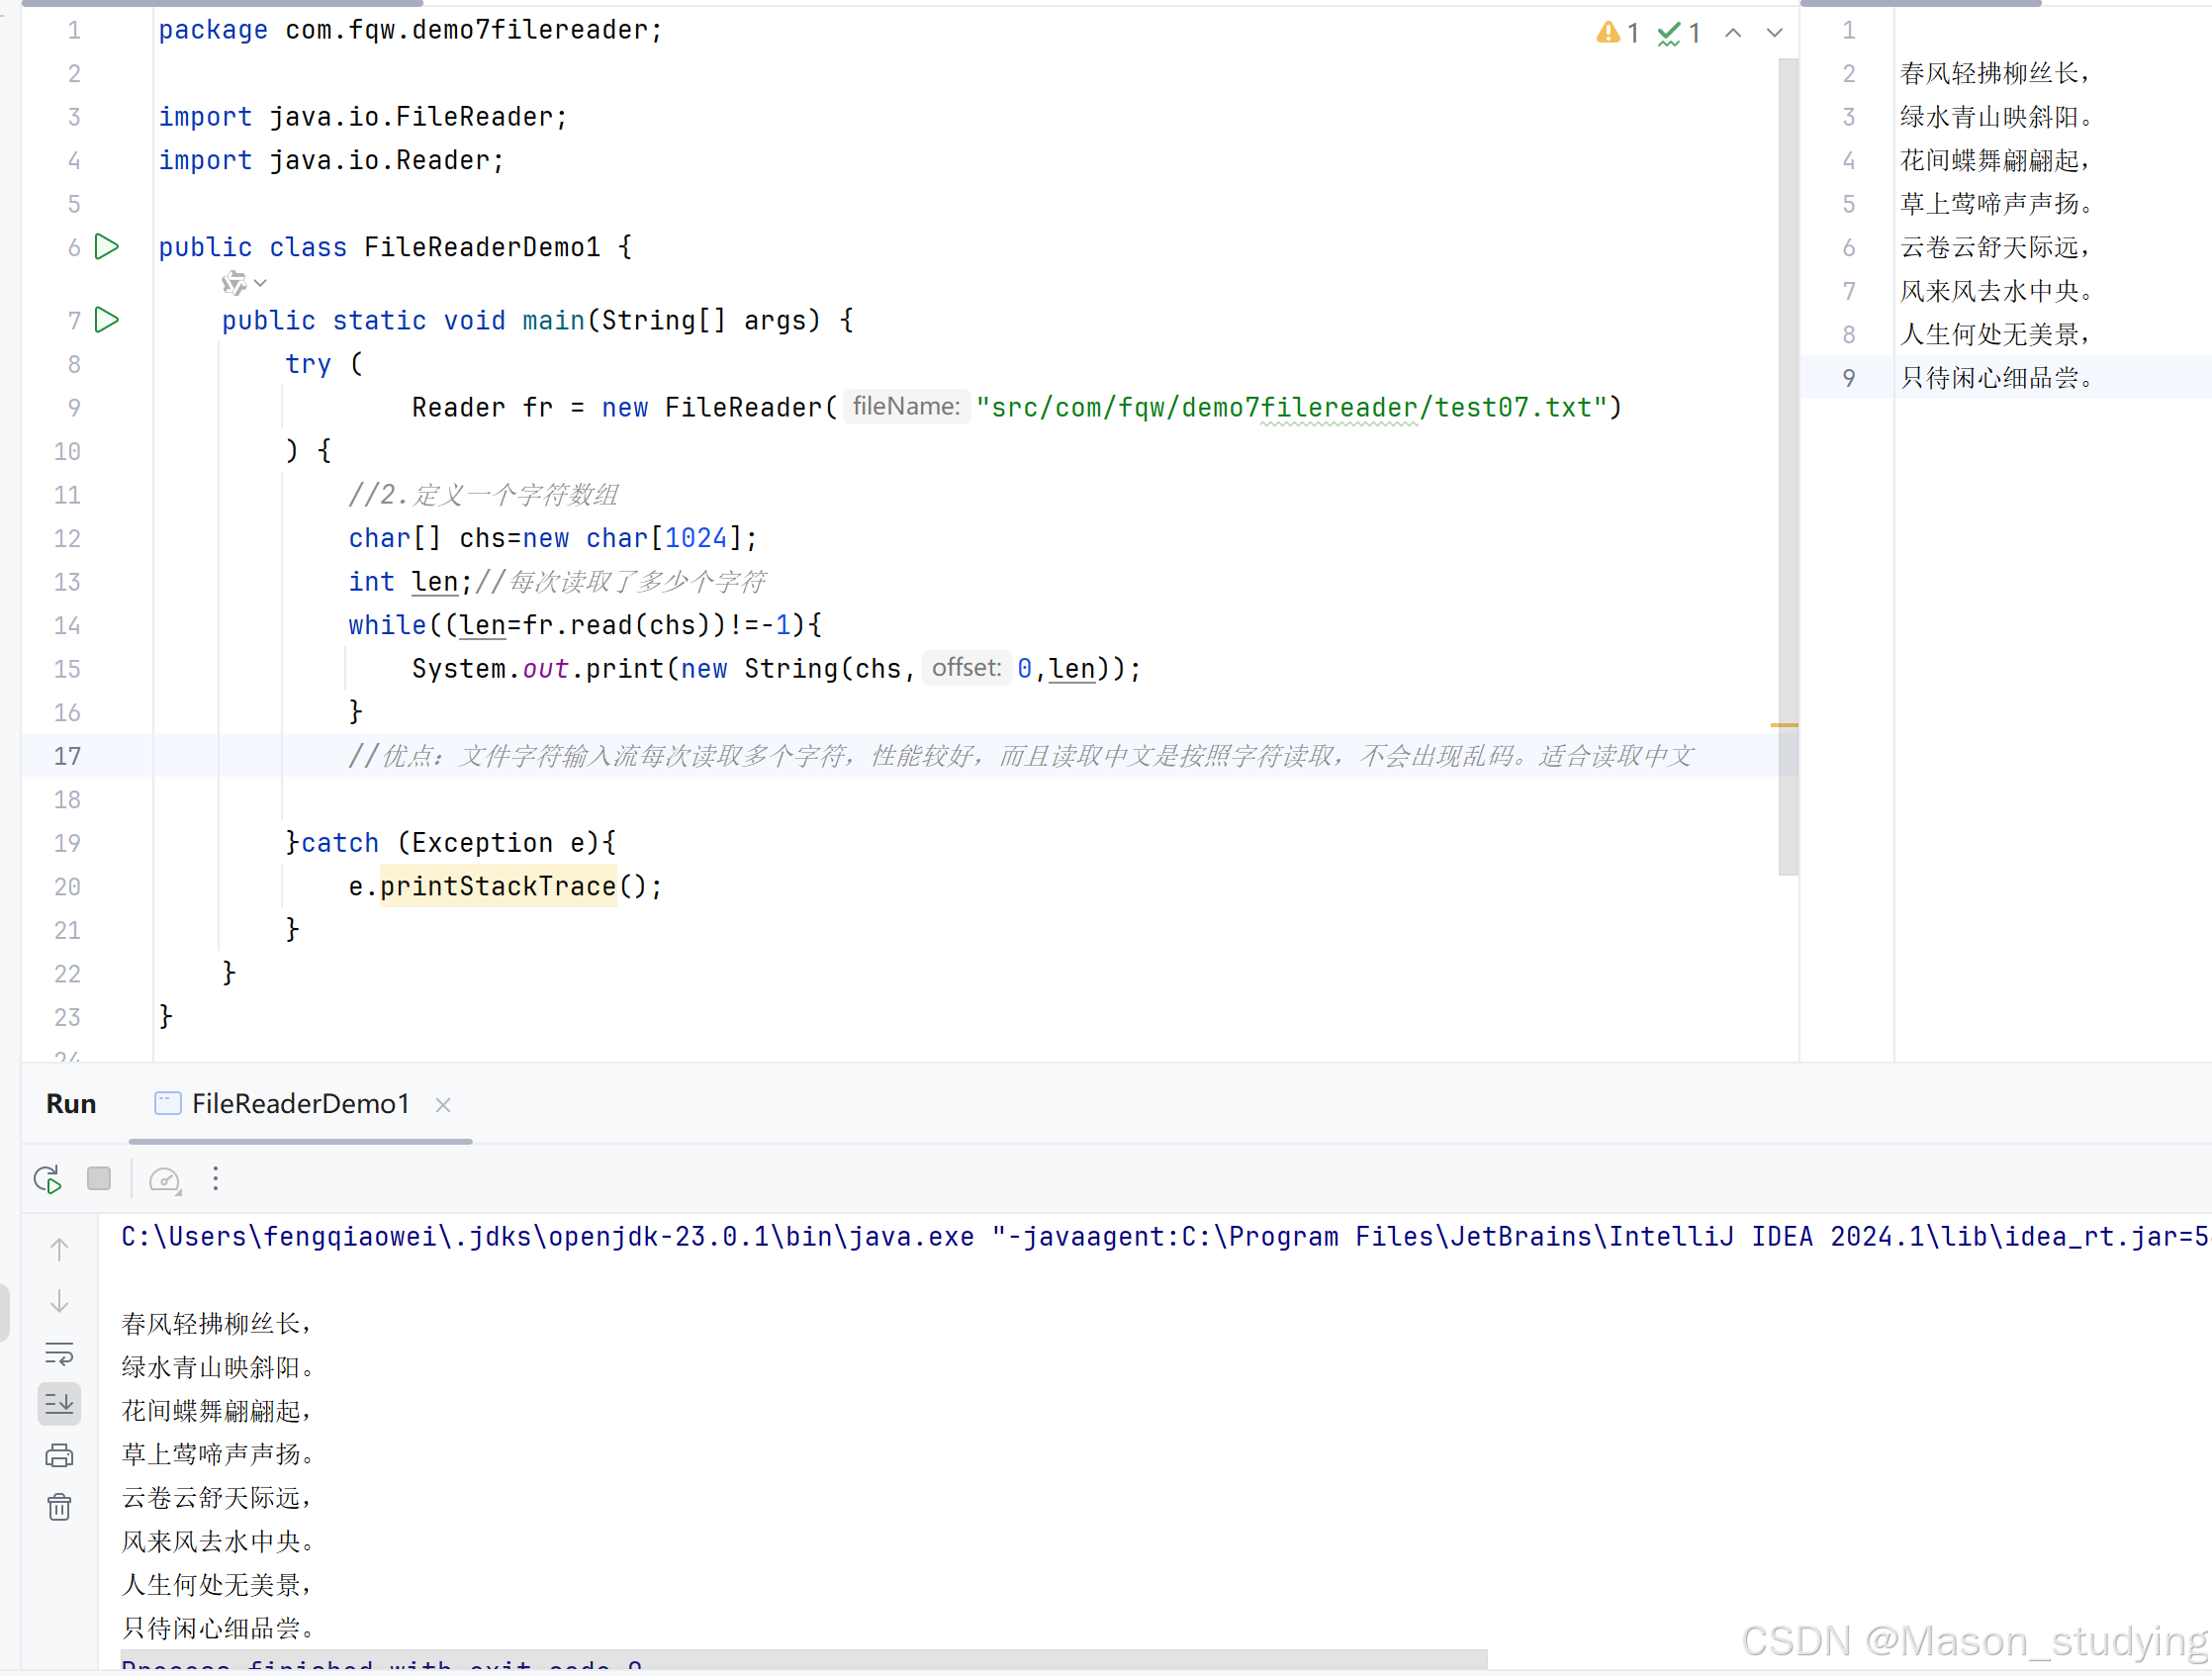
Task: Click the Run tool window title
Action: click(x=71, y=1104)
